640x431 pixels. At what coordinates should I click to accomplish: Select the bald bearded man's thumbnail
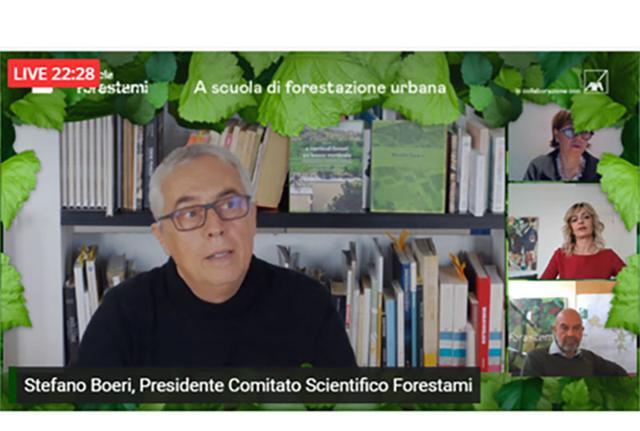567,328
